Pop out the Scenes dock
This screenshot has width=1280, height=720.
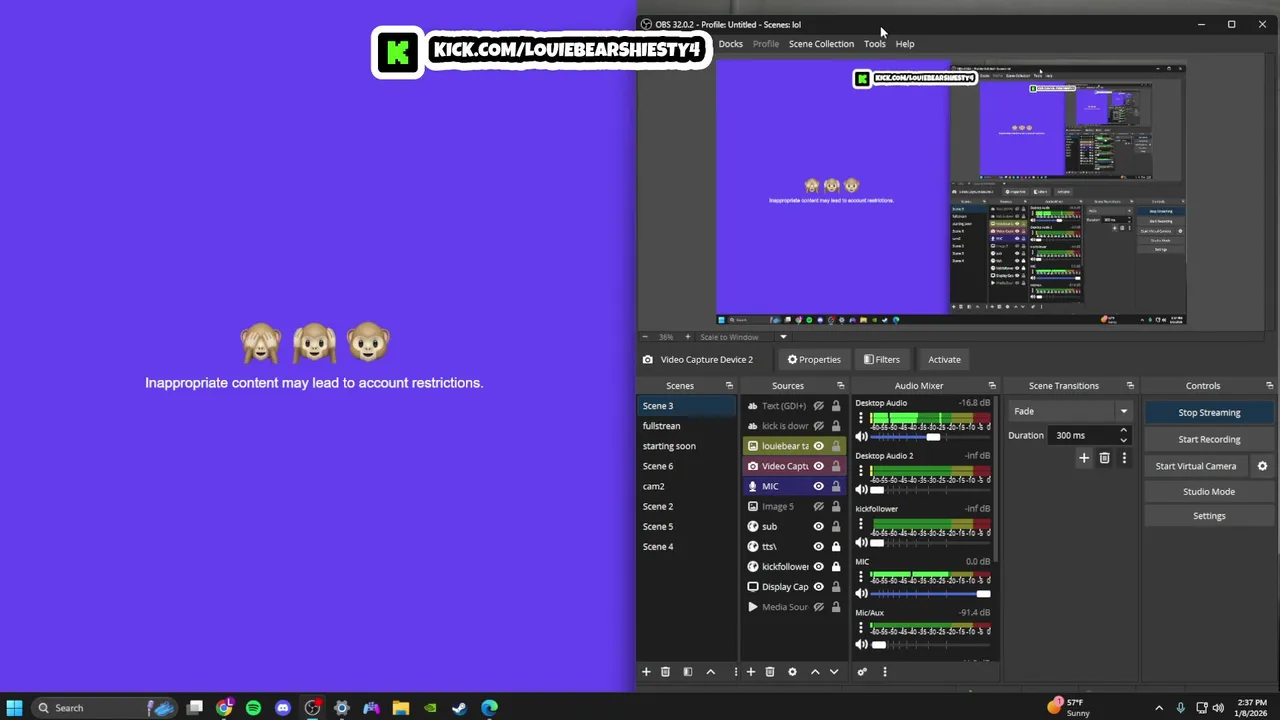(x=729, y=386)
